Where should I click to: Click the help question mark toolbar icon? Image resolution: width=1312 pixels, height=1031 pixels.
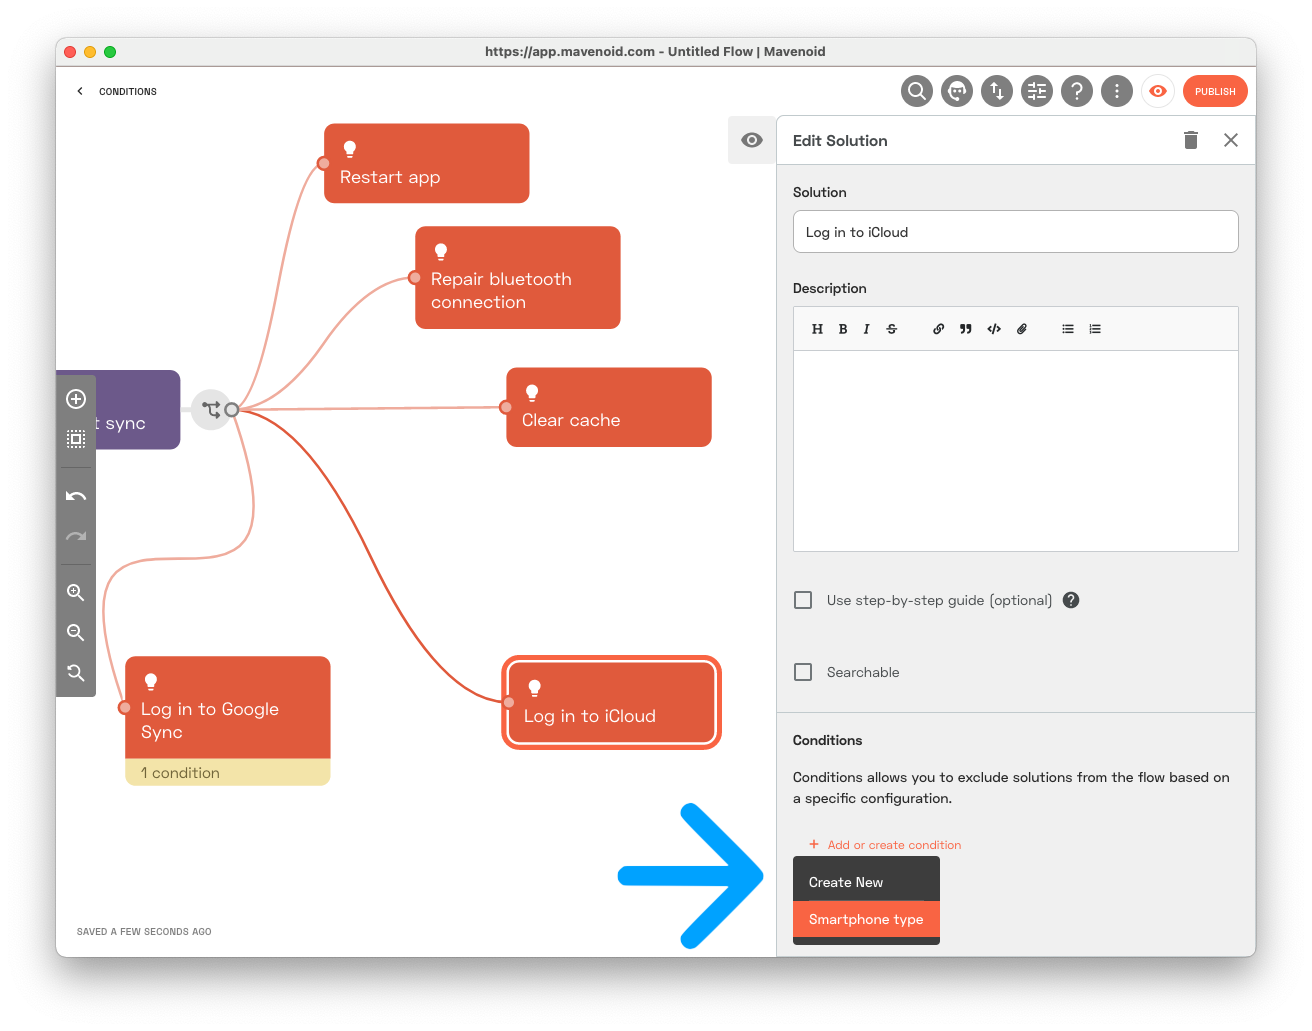[1077, 91]
